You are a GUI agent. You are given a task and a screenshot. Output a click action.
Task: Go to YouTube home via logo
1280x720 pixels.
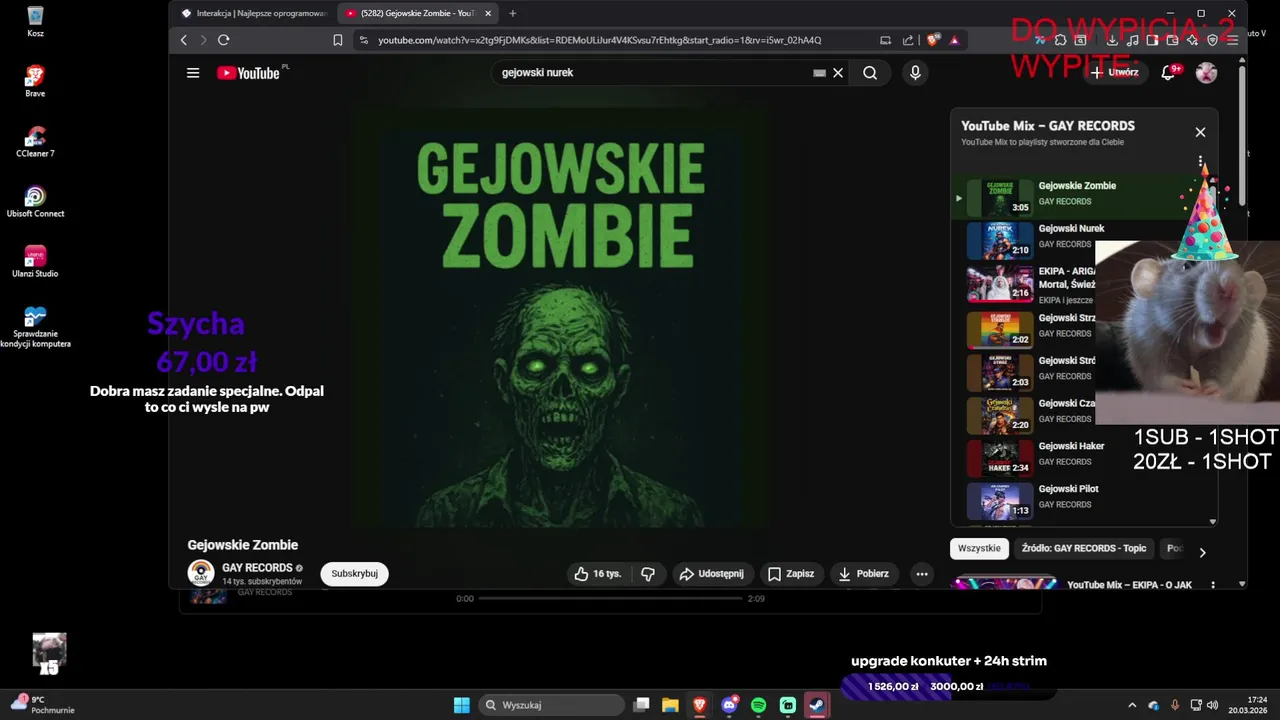pyautogui.click(x=248, y=73)
